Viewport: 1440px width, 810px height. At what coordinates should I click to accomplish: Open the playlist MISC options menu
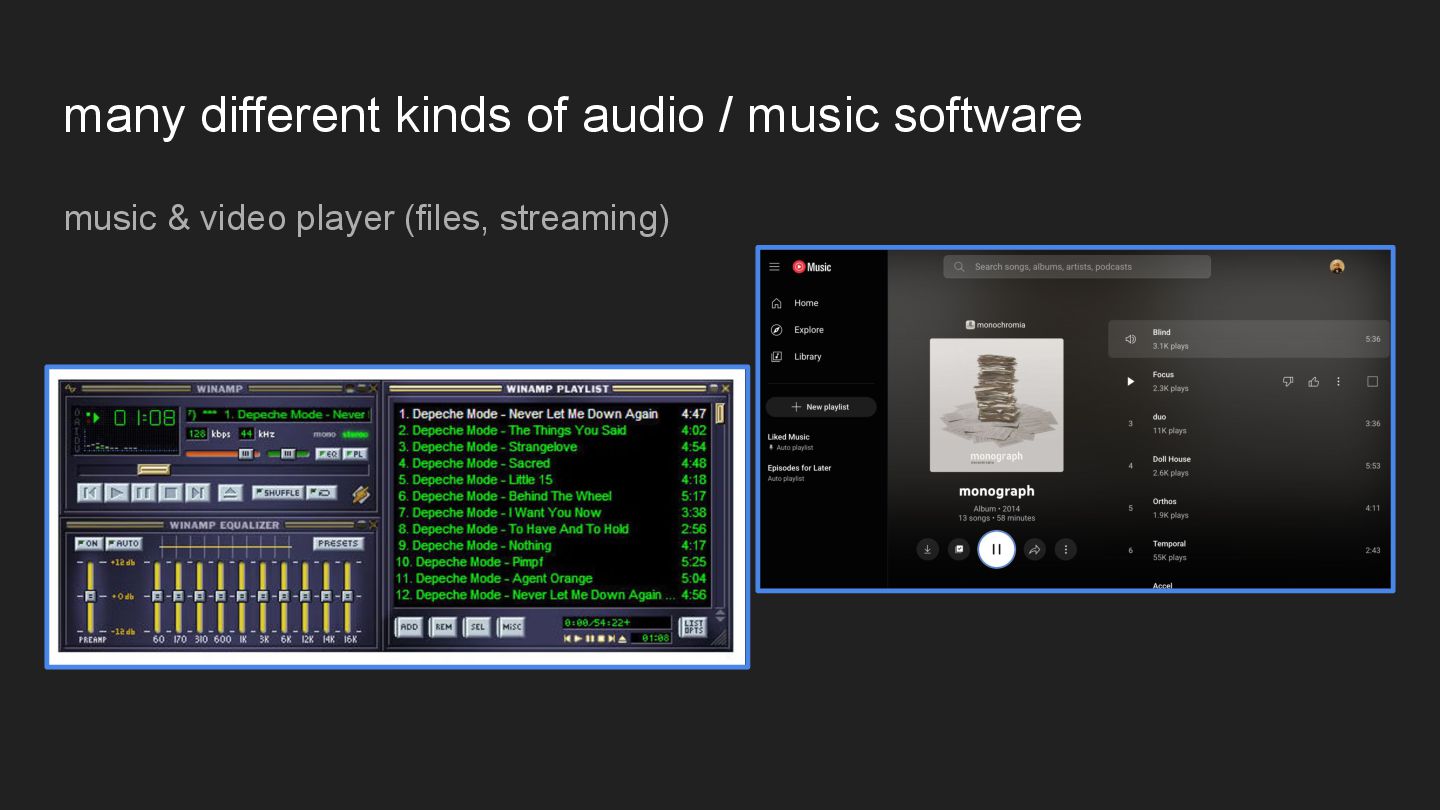512,627
